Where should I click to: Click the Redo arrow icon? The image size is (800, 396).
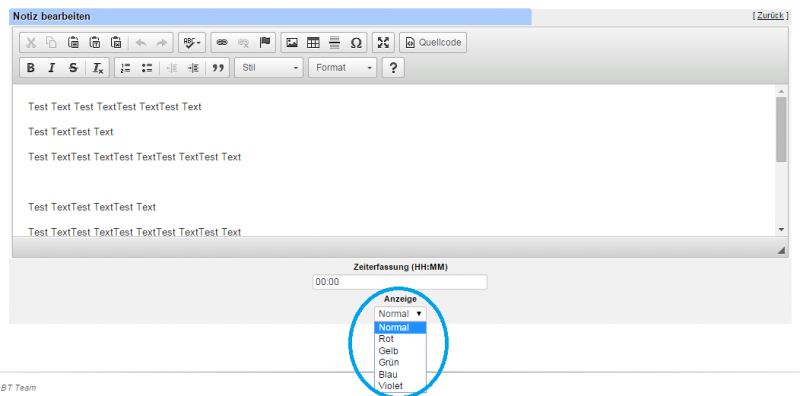pos(161,43)
